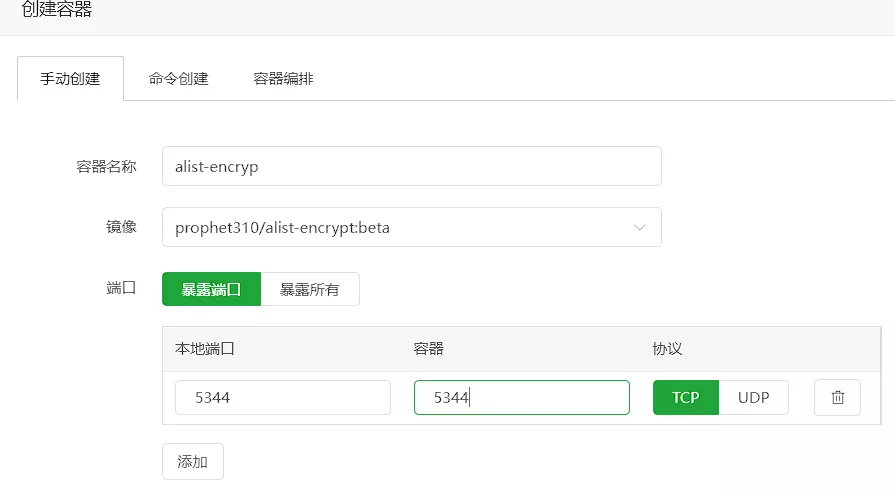The width and height of the screenshot is (895, 493).
Task: Choose the 暴露所有 option
Action: click(310, 289)
